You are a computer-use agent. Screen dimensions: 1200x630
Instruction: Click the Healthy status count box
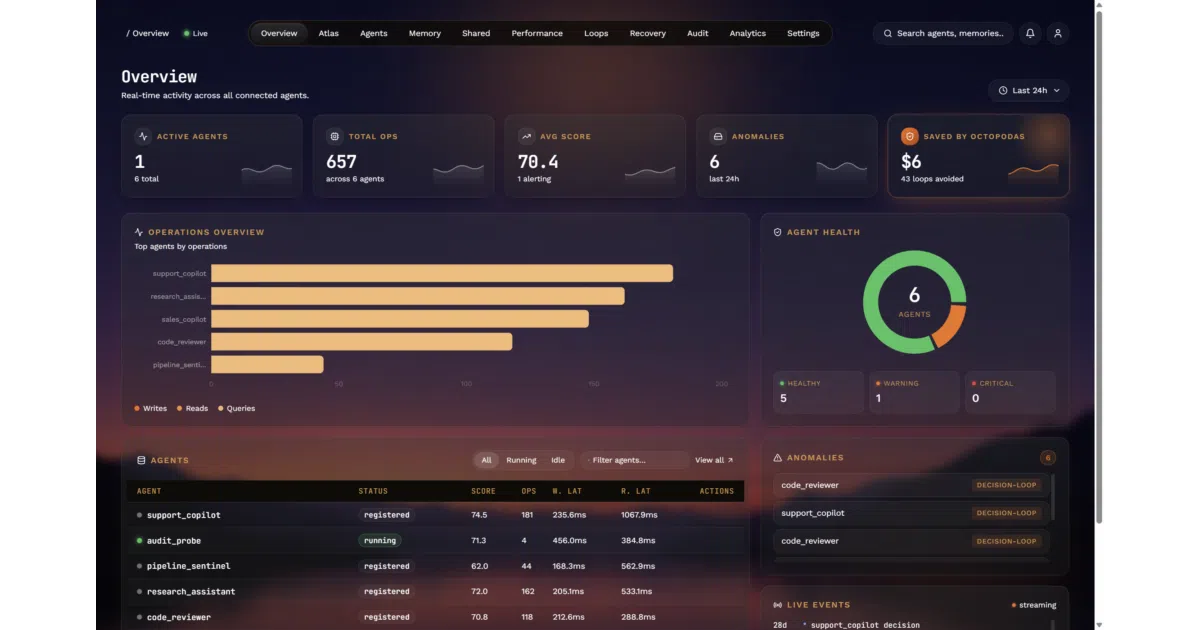coord(818,392)
